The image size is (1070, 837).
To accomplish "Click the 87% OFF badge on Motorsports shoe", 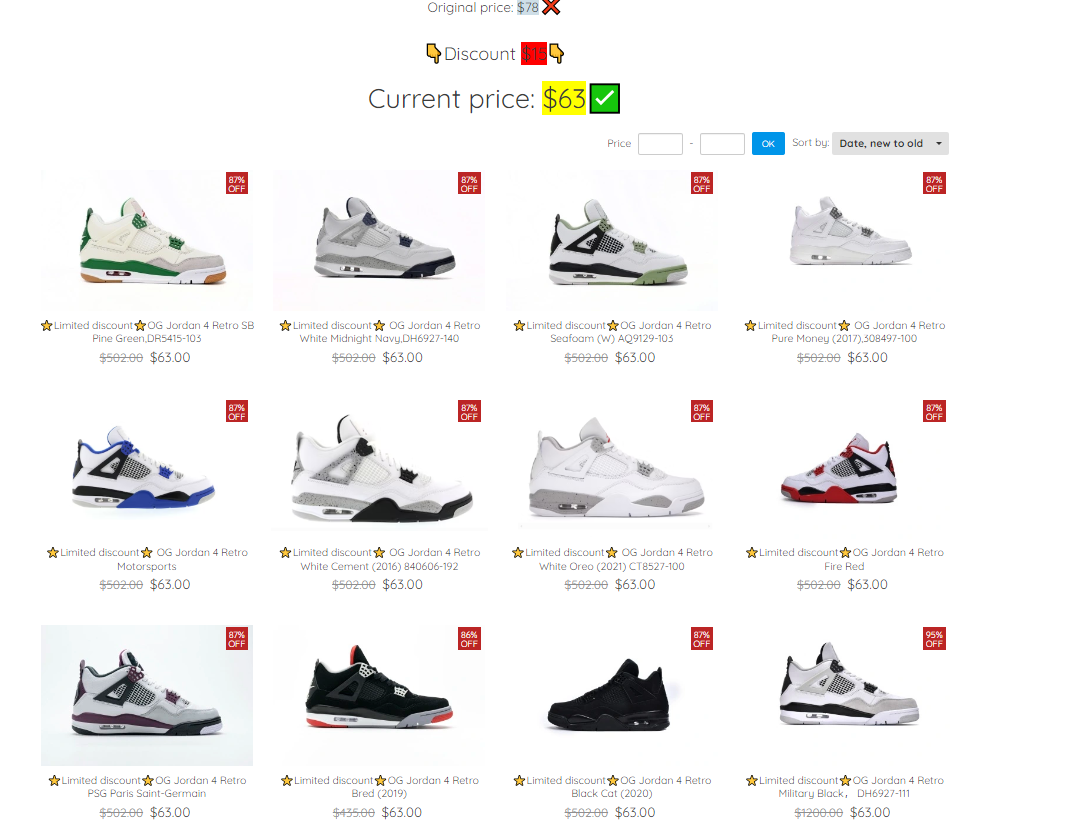I will pyautogui.click(x=237, y=411).
